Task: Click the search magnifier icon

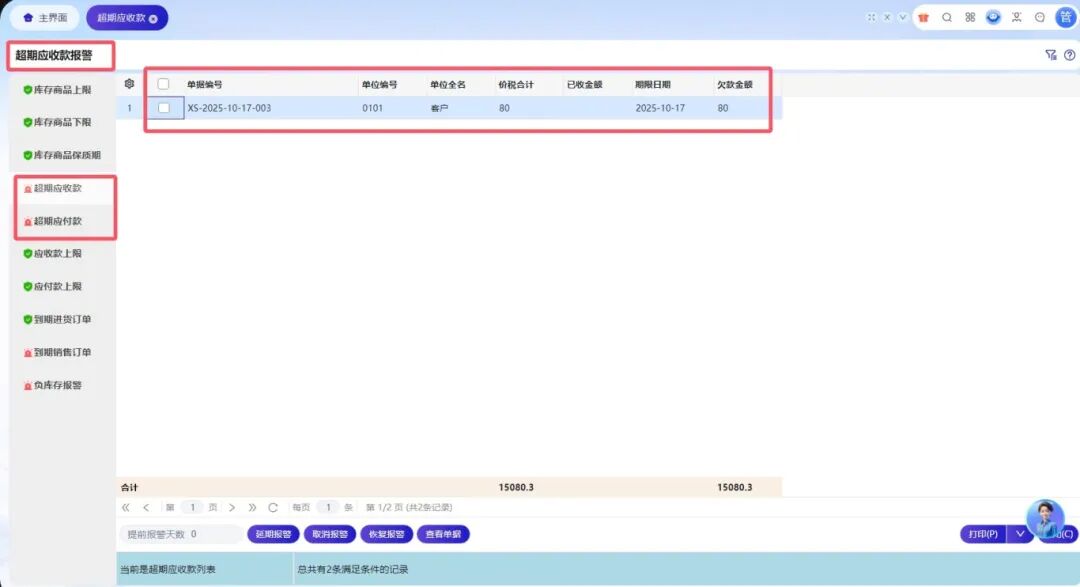Action: [x=947, y=17]
